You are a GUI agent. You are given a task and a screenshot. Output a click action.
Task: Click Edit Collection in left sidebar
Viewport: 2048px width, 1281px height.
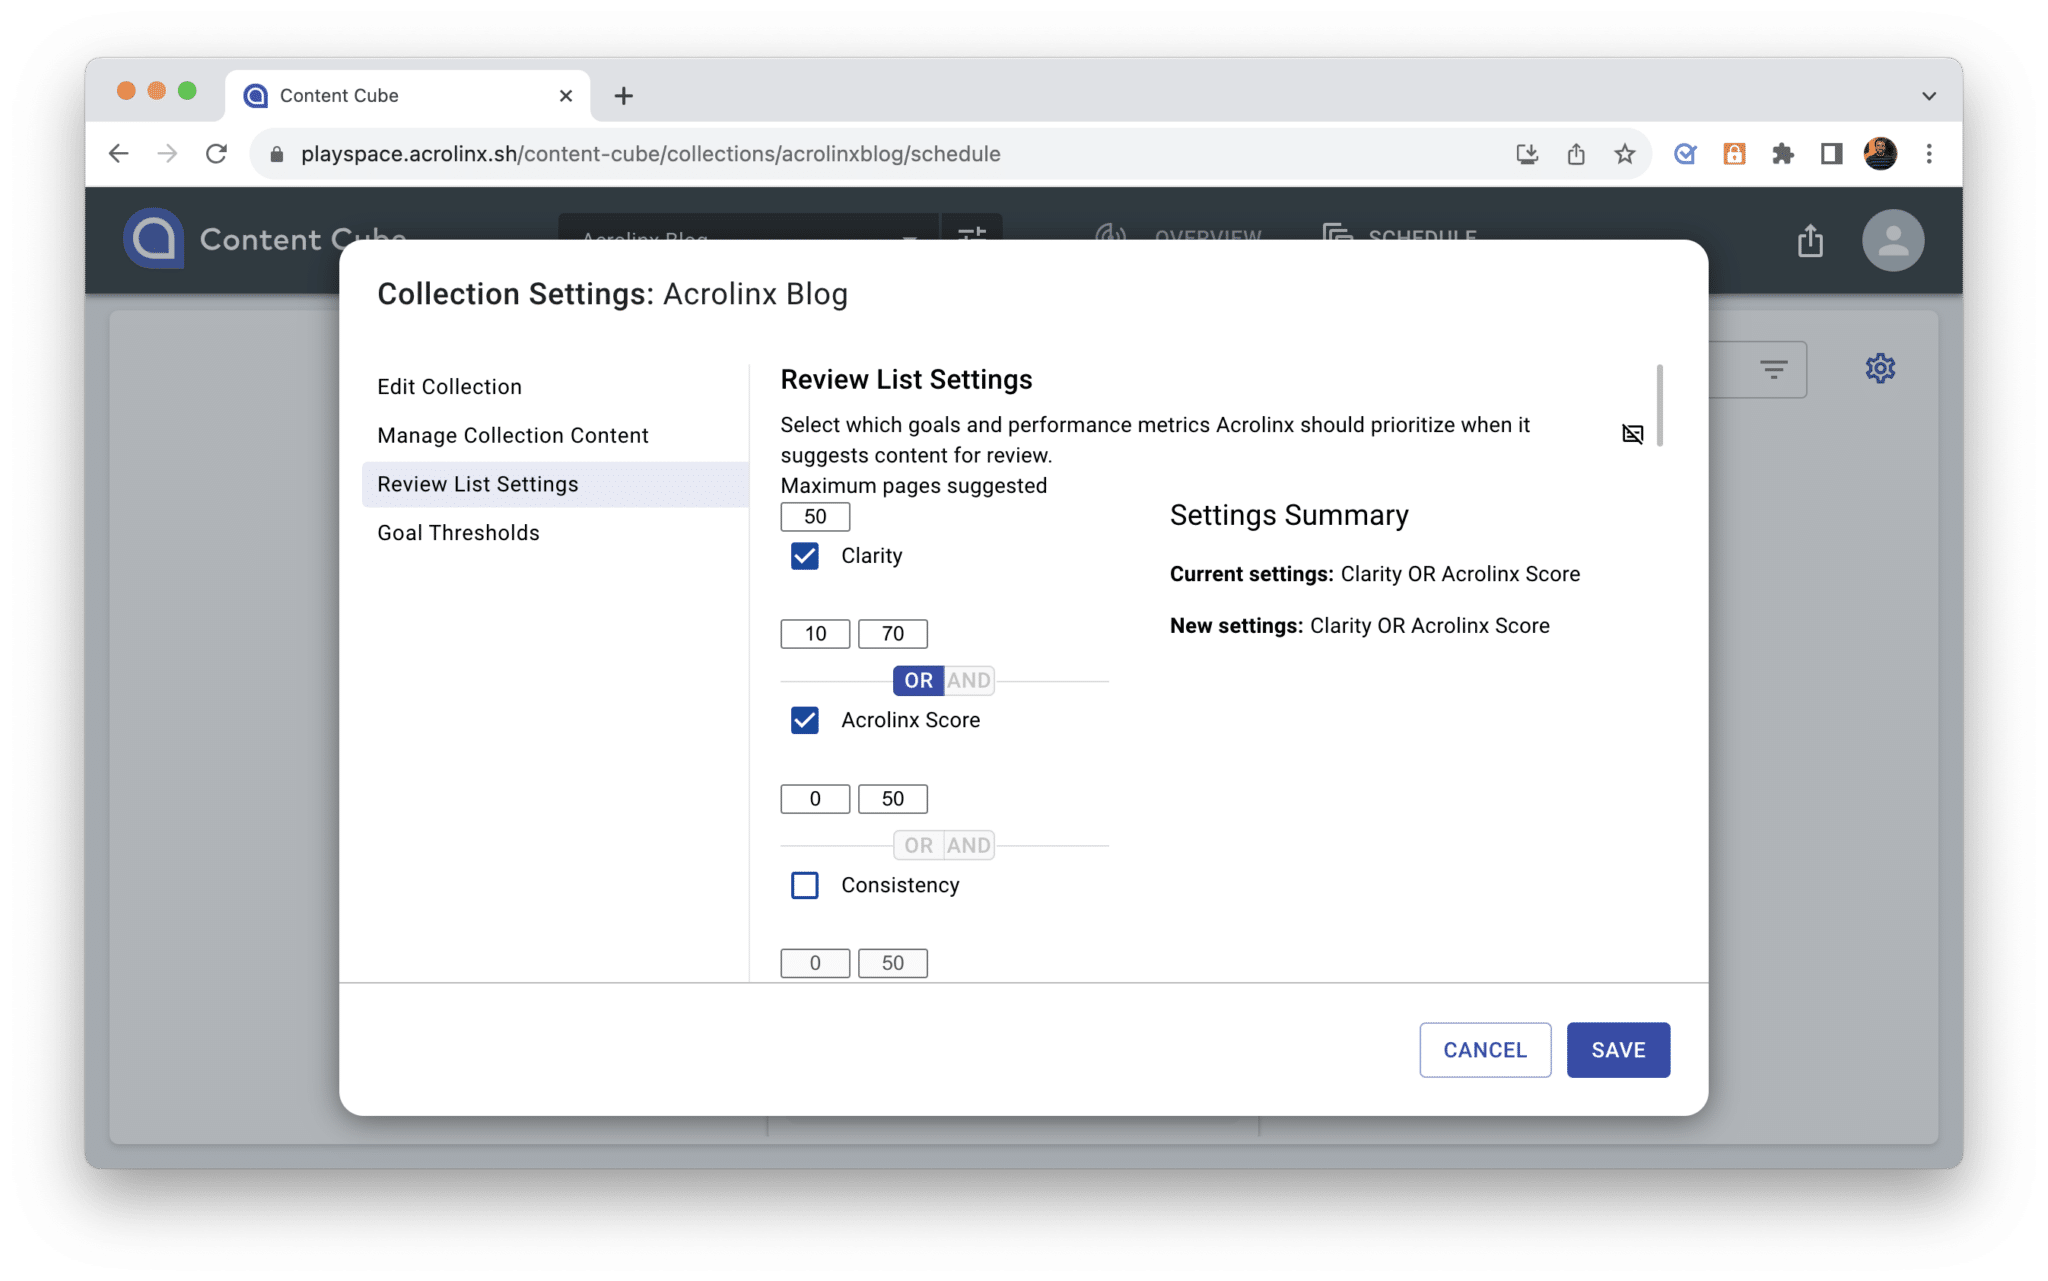coord(450,385)
